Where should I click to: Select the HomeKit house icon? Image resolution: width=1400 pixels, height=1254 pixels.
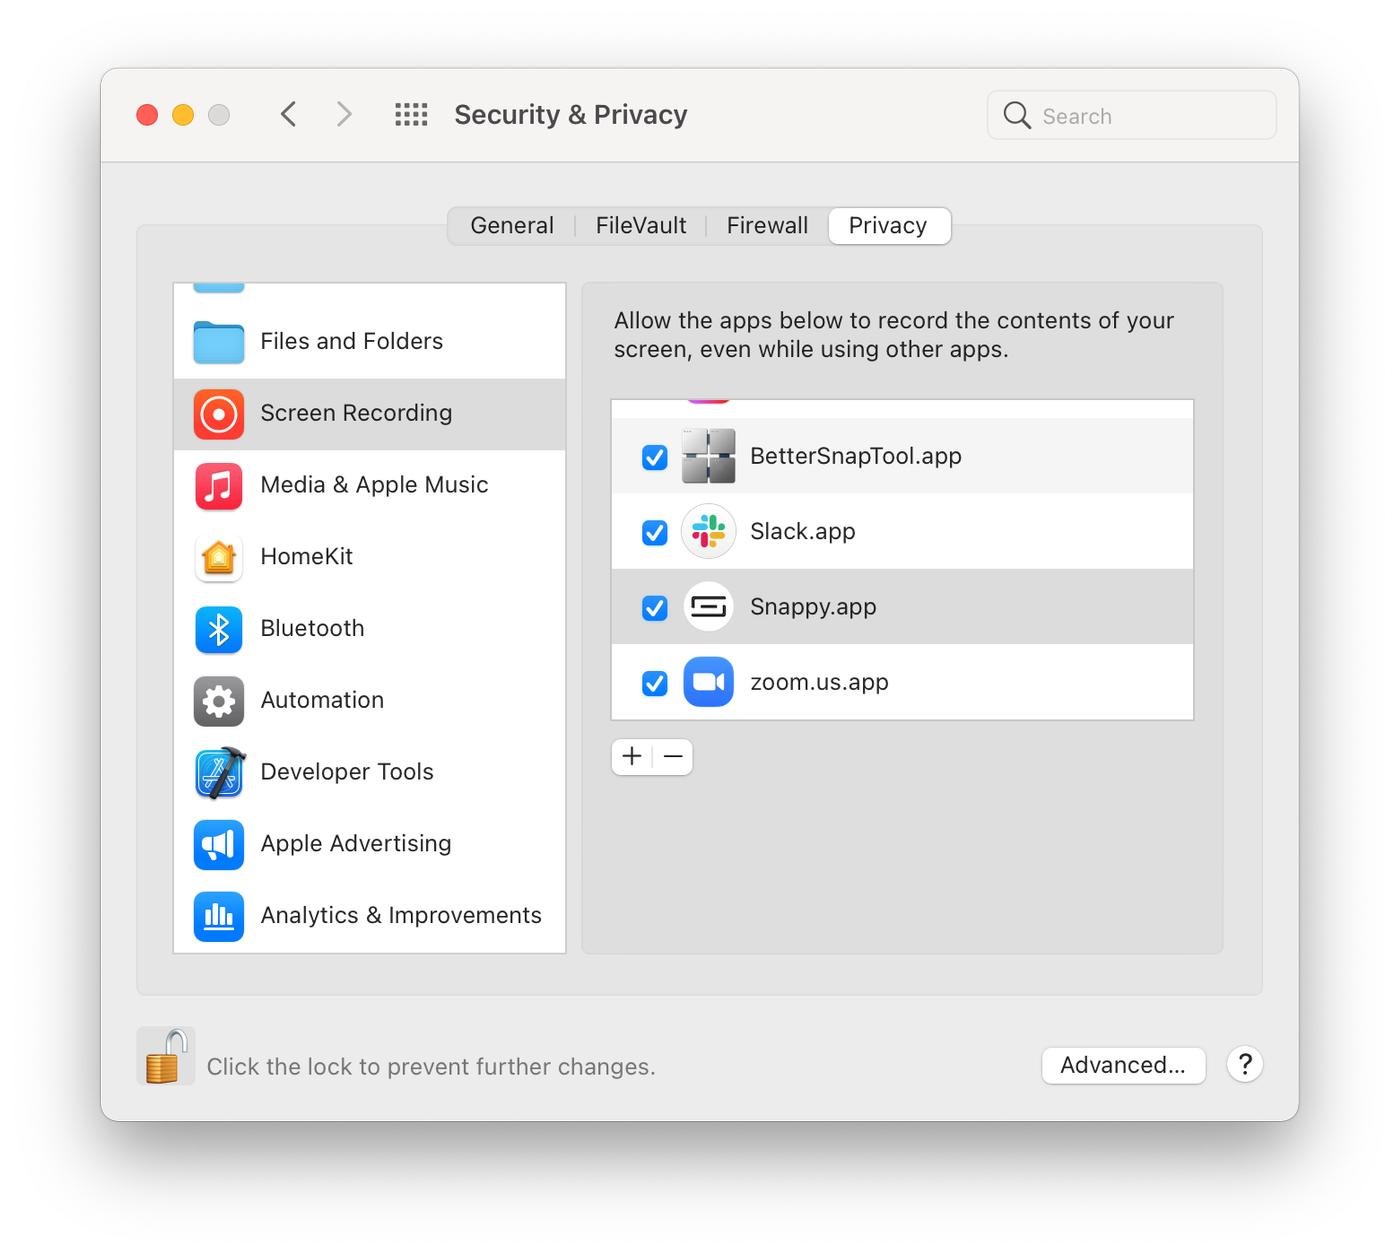coord(219,558)
